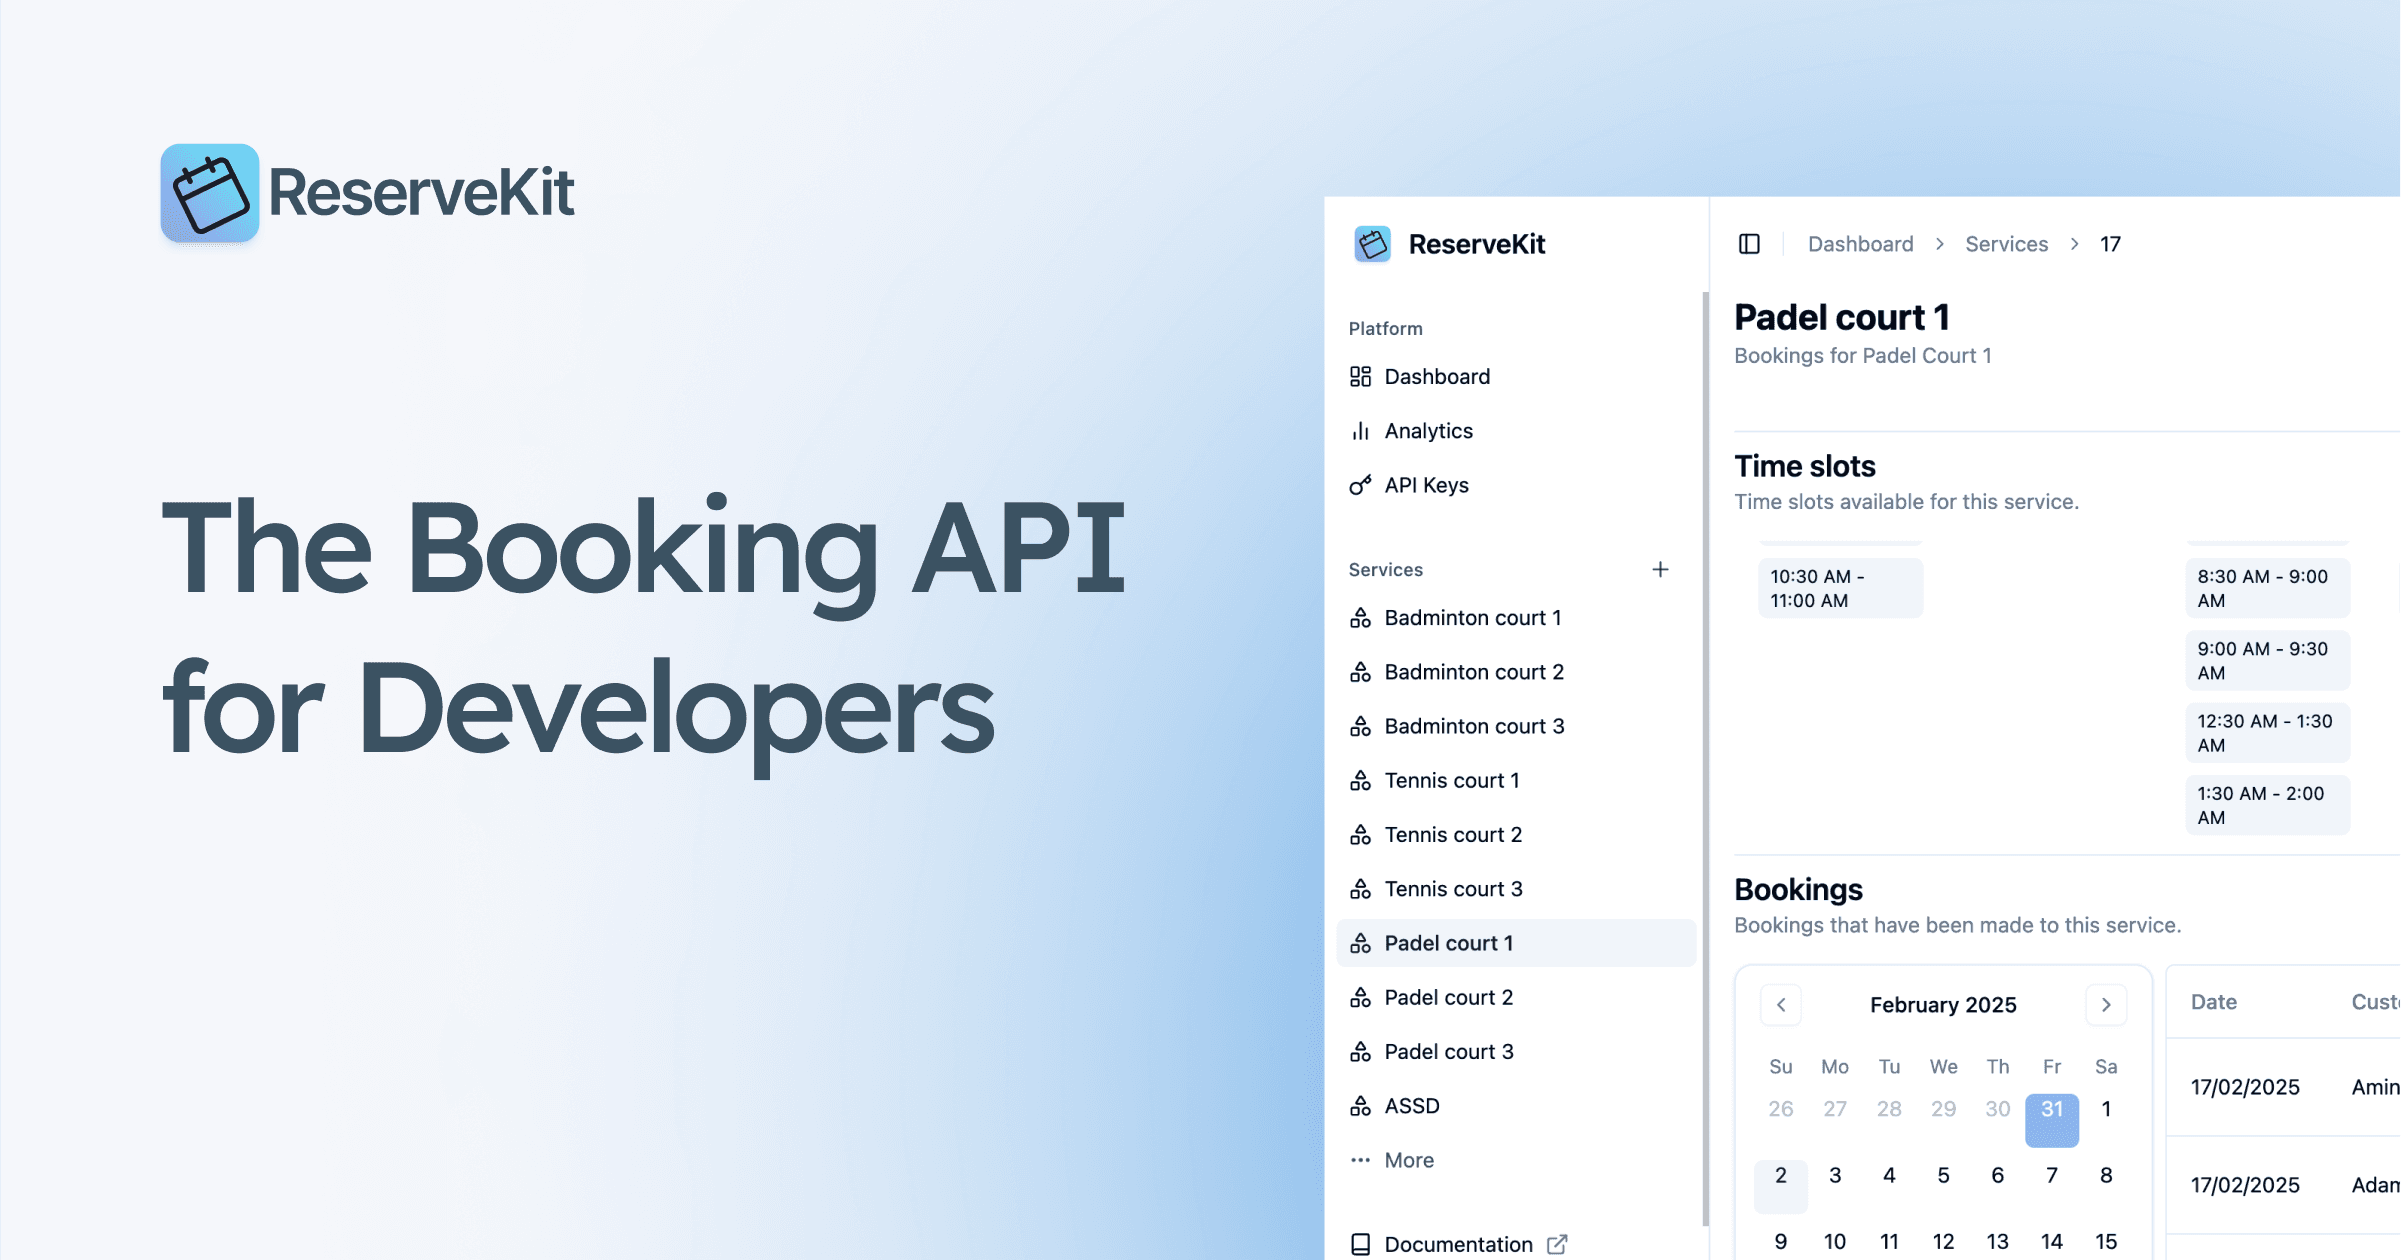
Task: Click Badminton court 2 shapes icon
Action: (x=1360, y=672)
